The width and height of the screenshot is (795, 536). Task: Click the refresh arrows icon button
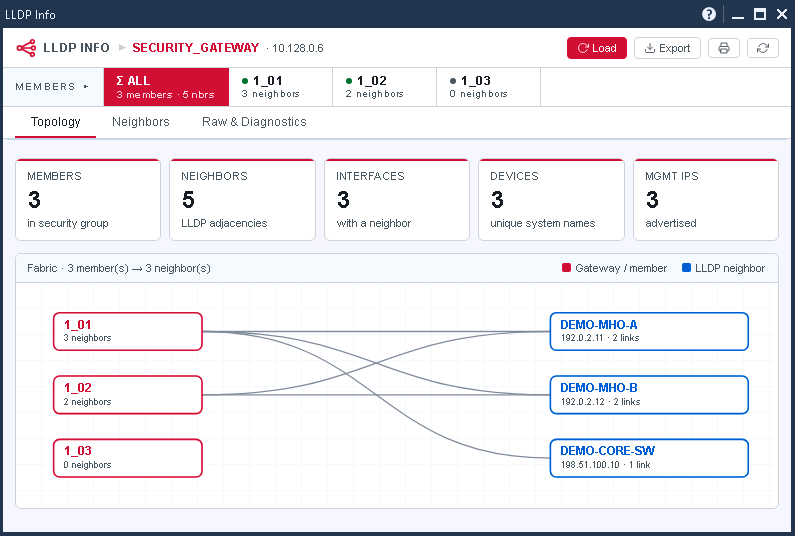click(x=763, y=48)
